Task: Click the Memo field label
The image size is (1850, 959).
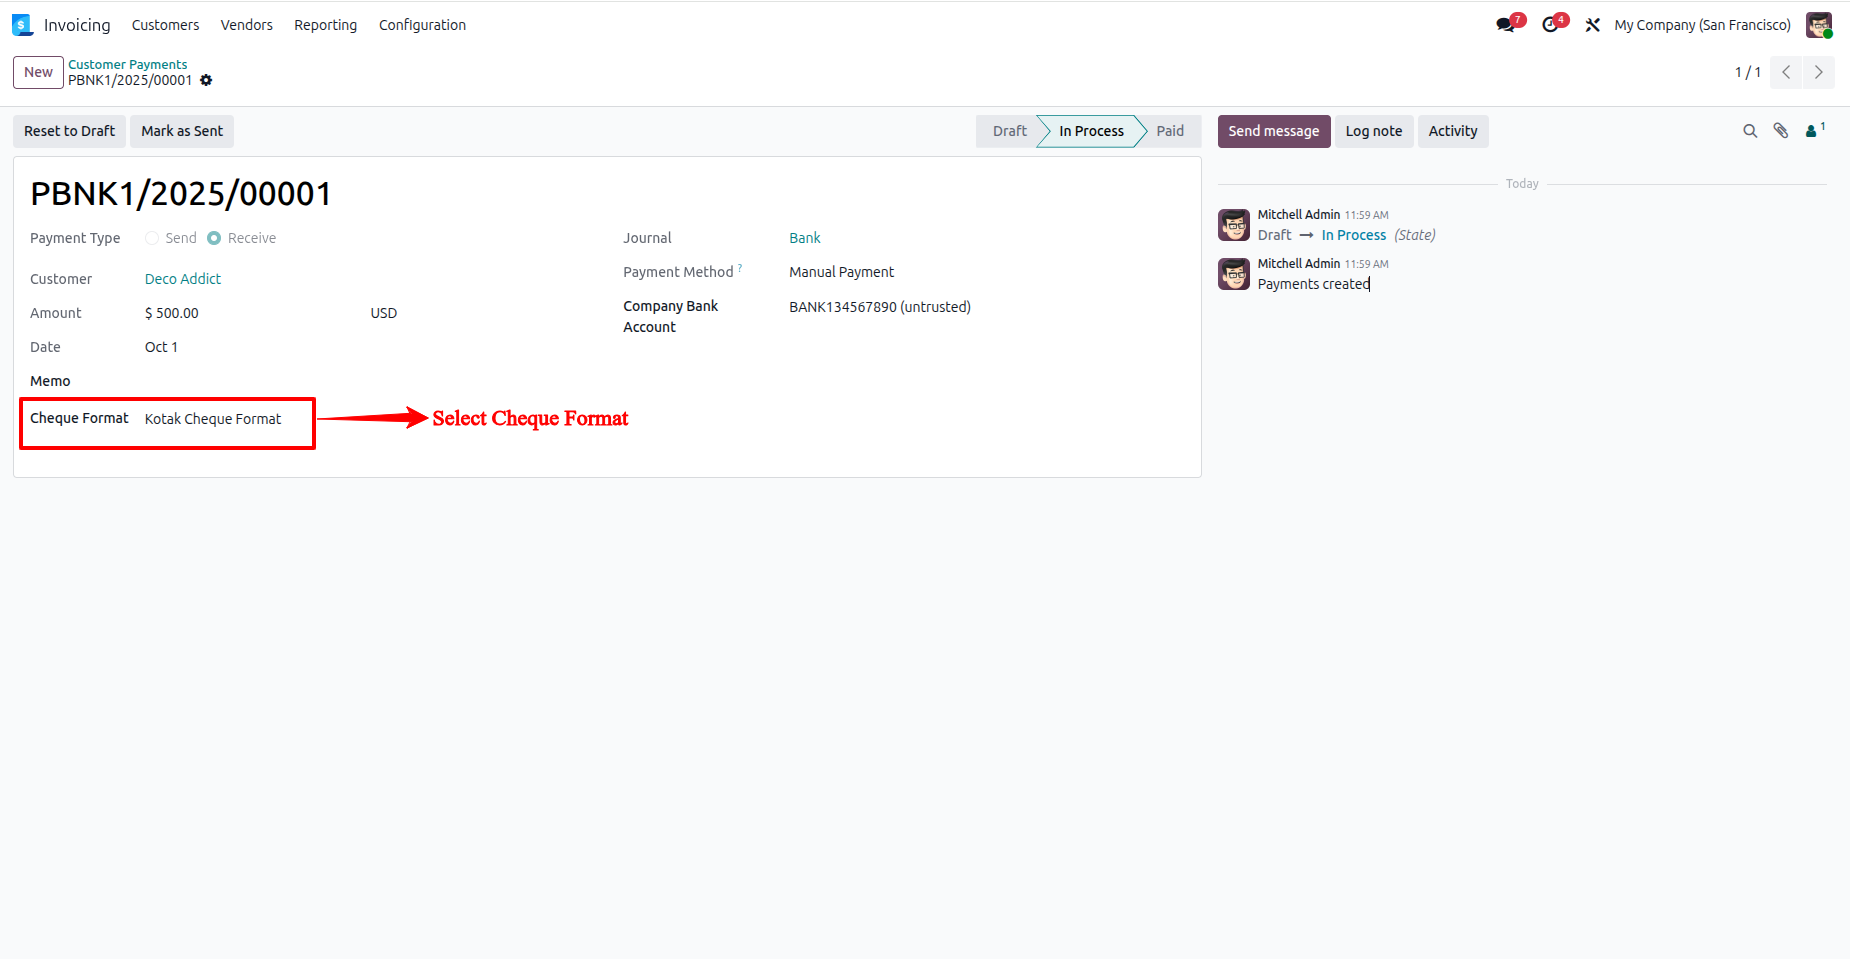Action: coord(50,381)
